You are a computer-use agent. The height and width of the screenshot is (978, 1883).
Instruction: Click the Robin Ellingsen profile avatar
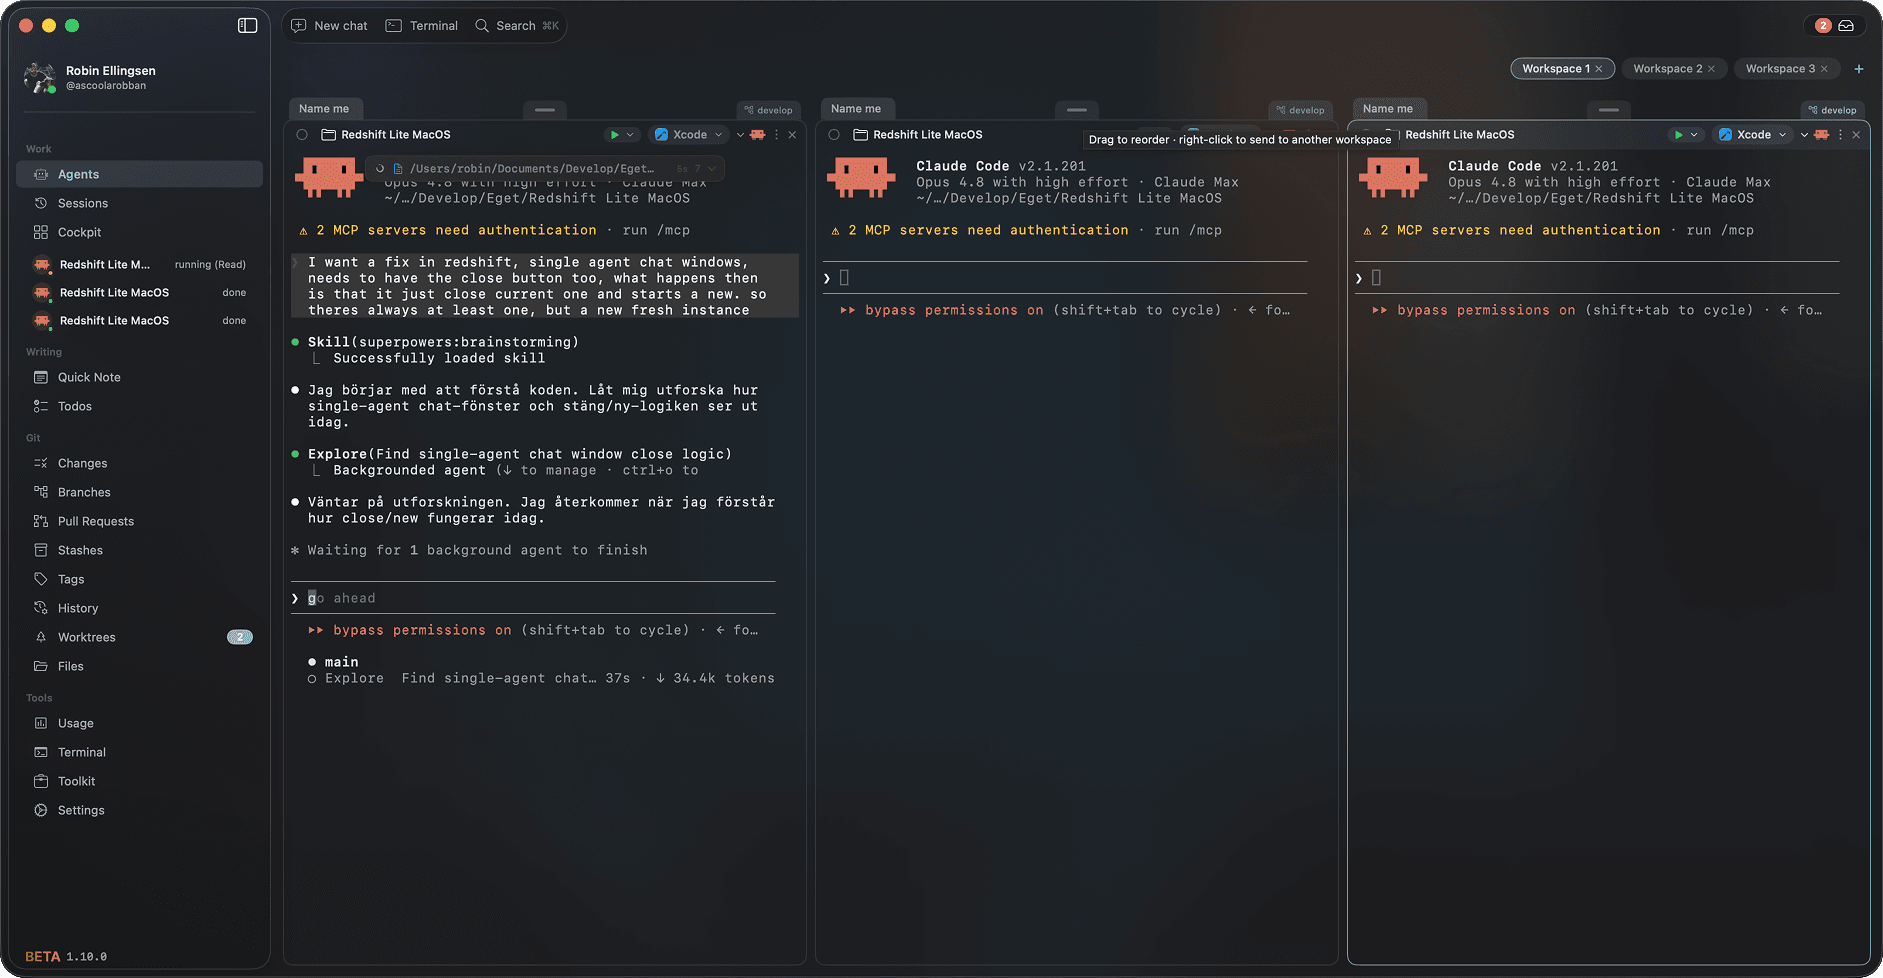point(39,78)
